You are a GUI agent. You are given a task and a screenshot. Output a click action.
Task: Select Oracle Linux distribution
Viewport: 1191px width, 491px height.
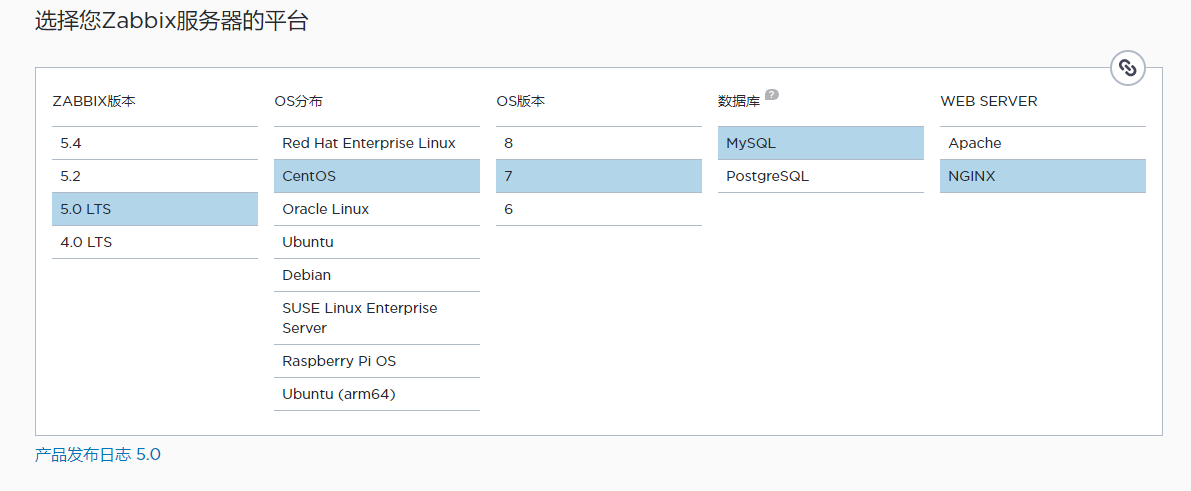[x=377, y=209]
